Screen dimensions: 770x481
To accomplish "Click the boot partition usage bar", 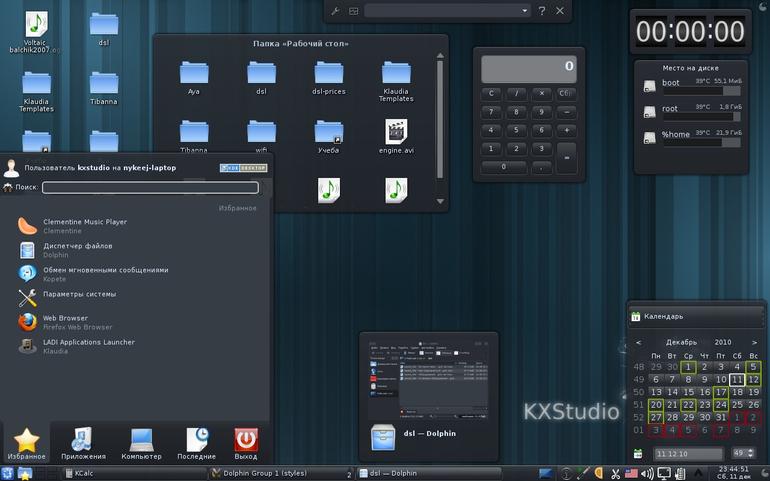I will 701,91.
